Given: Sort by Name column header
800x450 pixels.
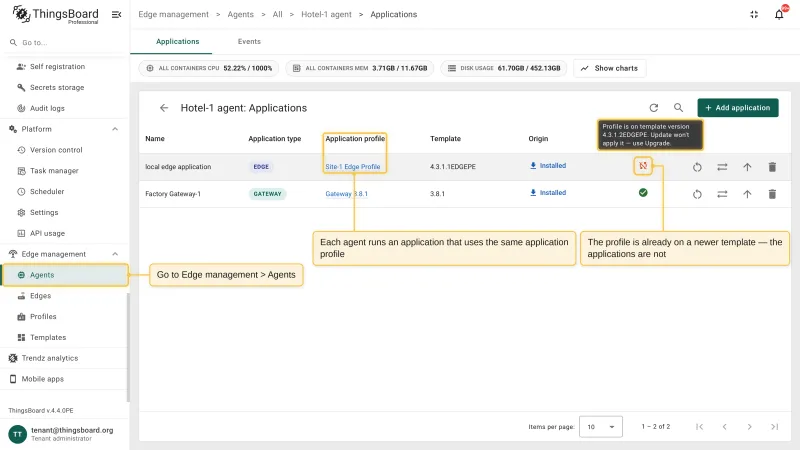Looking at the screenshot, I should [155, 139].
